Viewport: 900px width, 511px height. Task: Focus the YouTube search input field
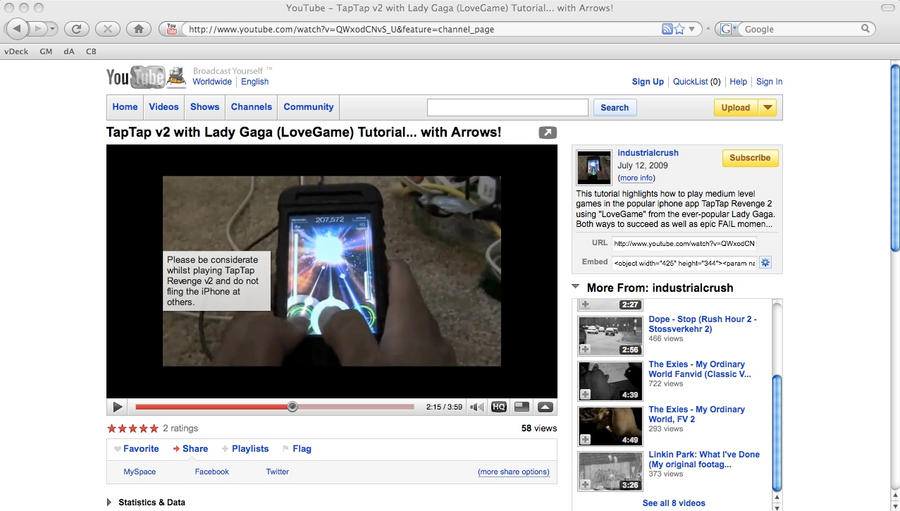(507, 107)
